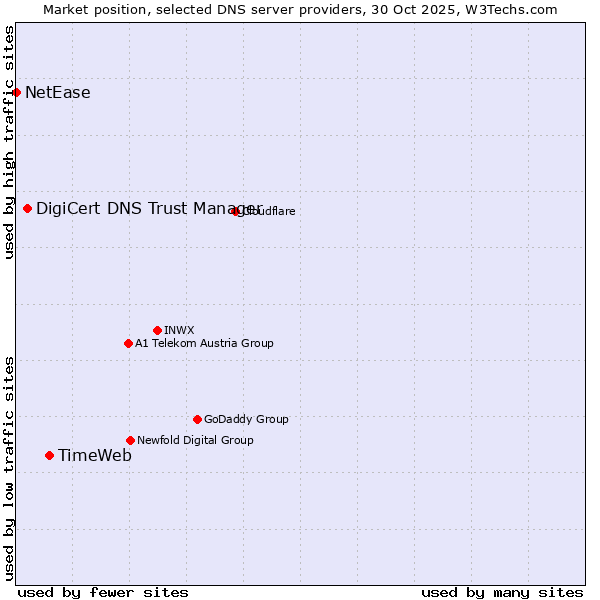Click the TimeWeb text label

[x=95, y=456]
